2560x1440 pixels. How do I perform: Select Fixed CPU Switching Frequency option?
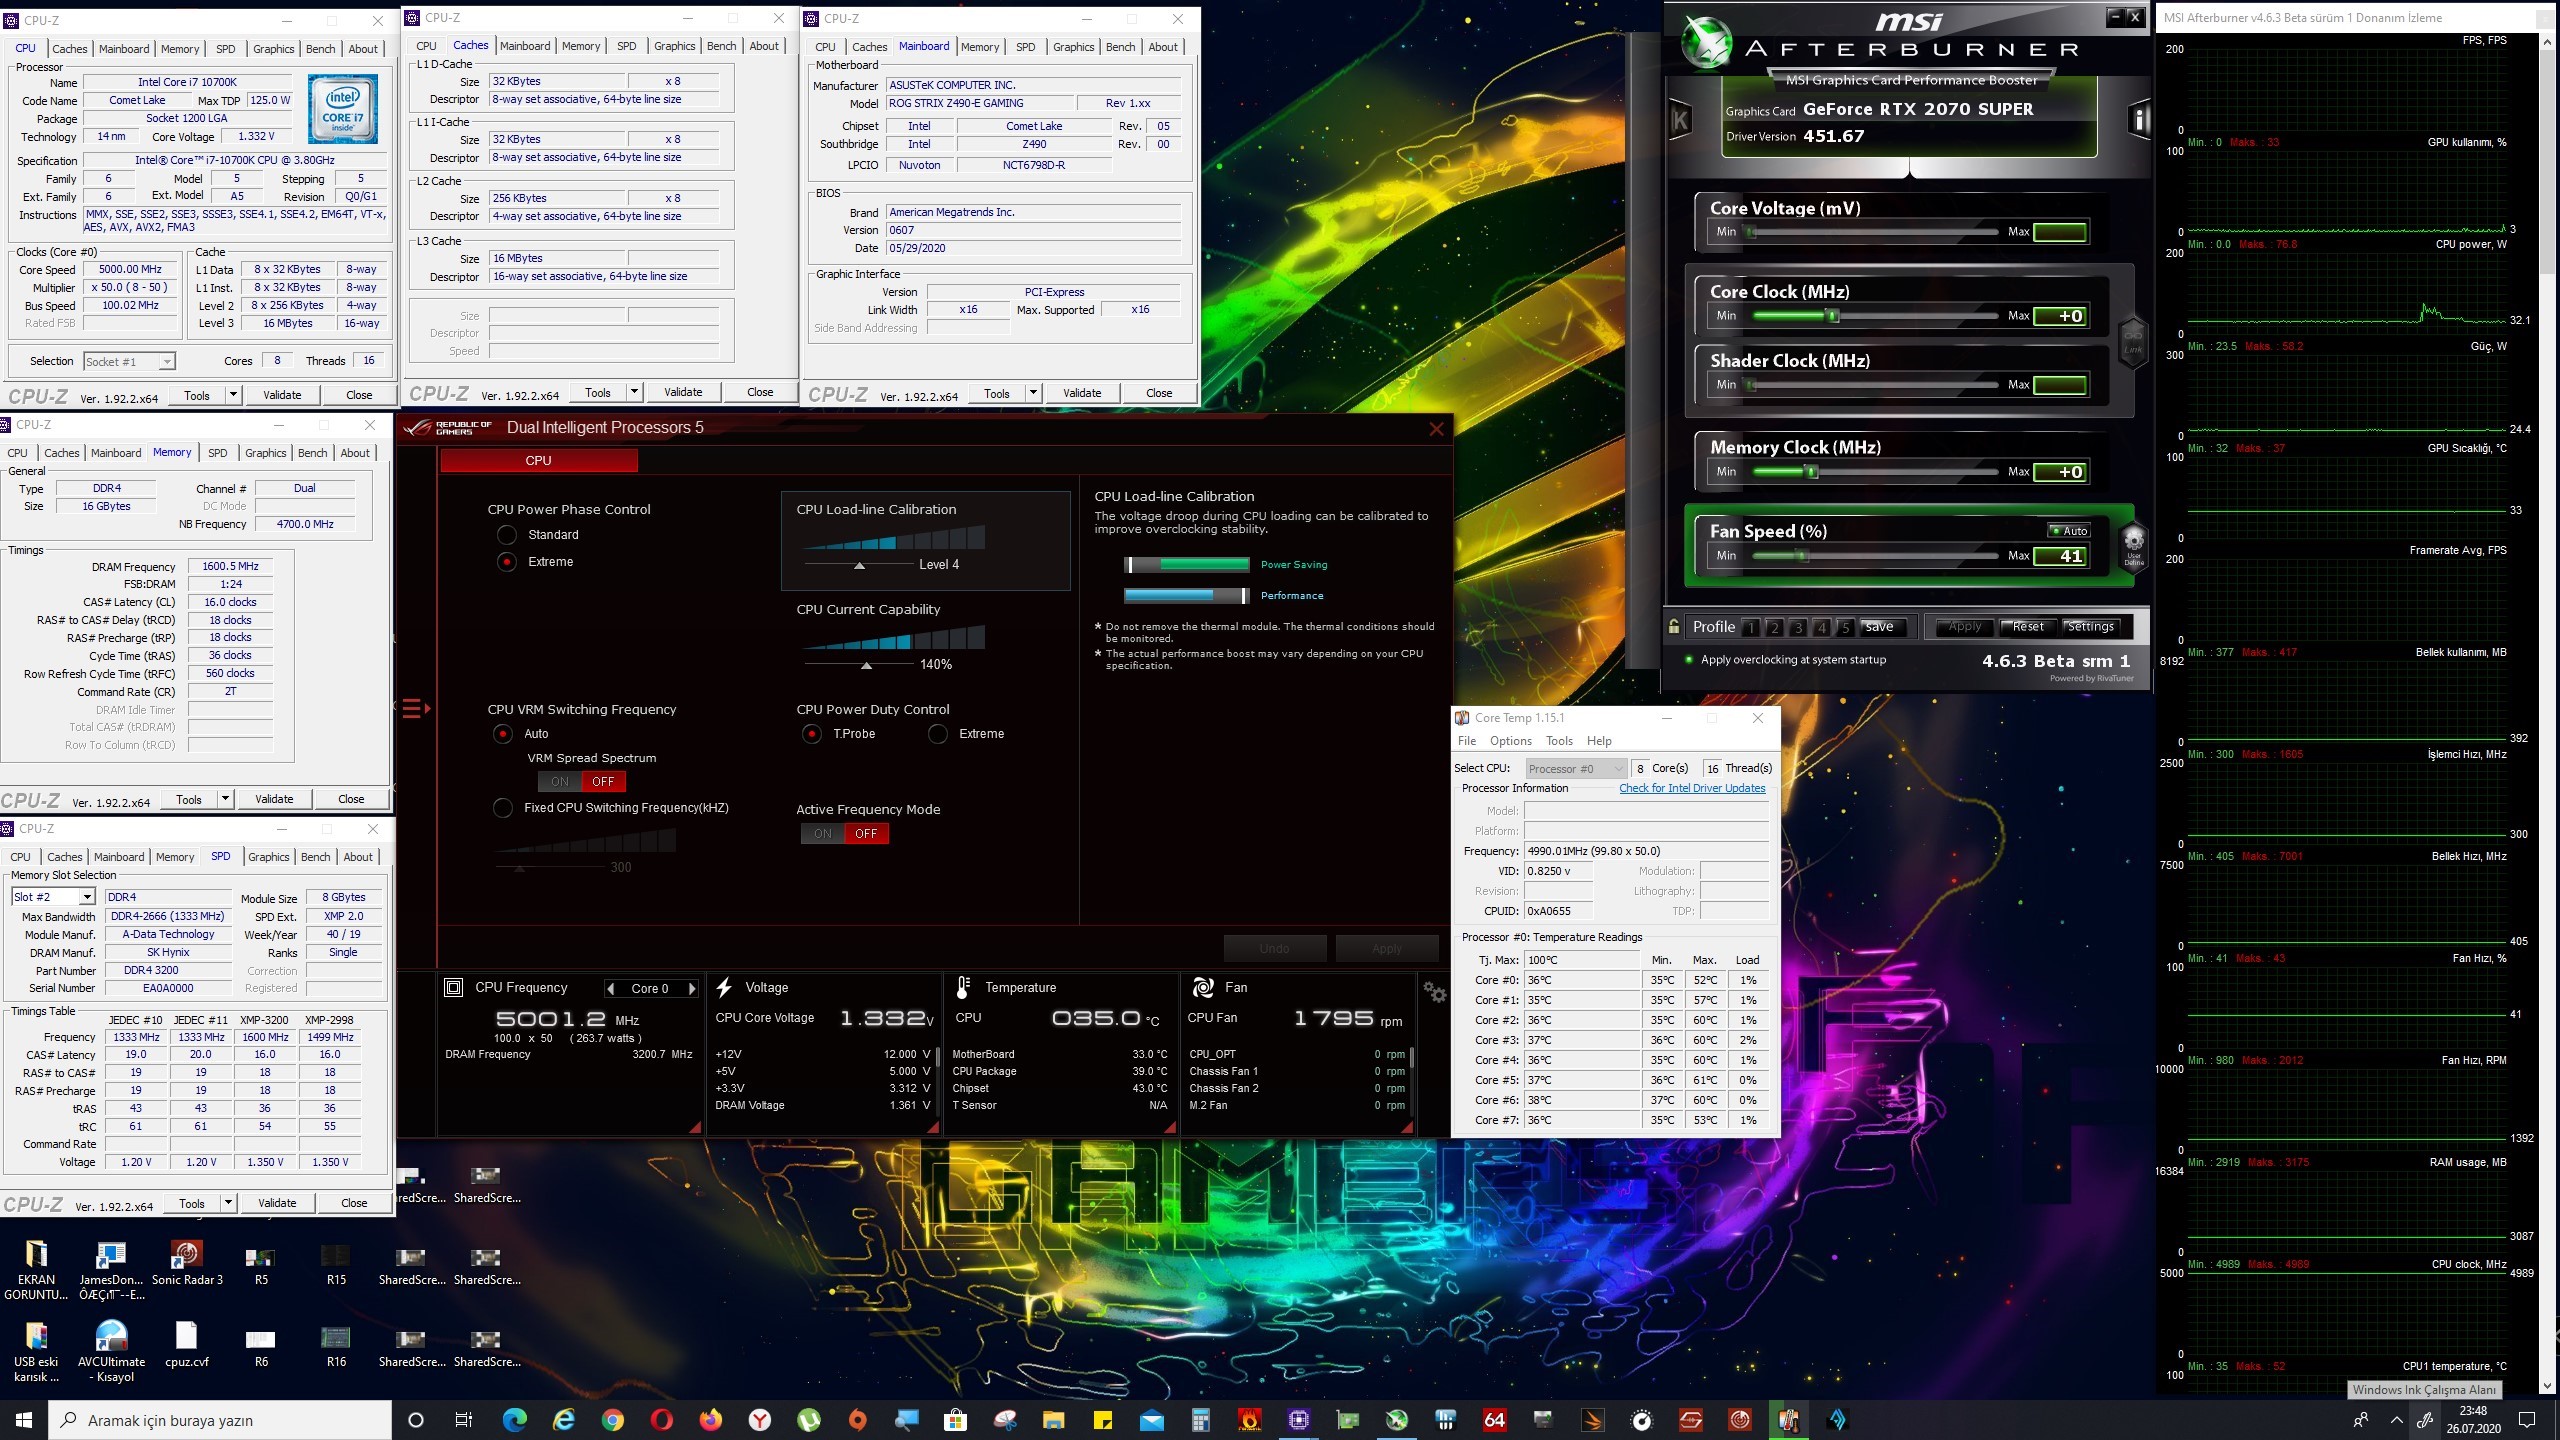point(503,808)
